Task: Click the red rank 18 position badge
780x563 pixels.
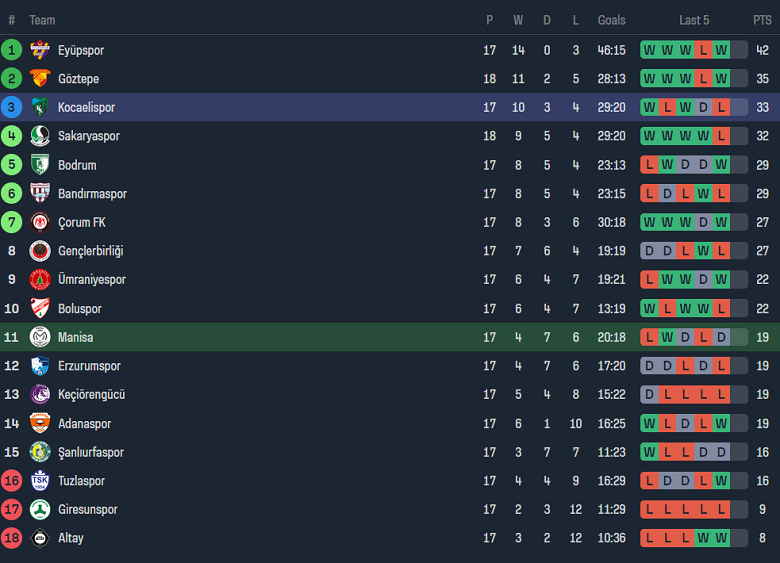Action: (x=12, y=538)
